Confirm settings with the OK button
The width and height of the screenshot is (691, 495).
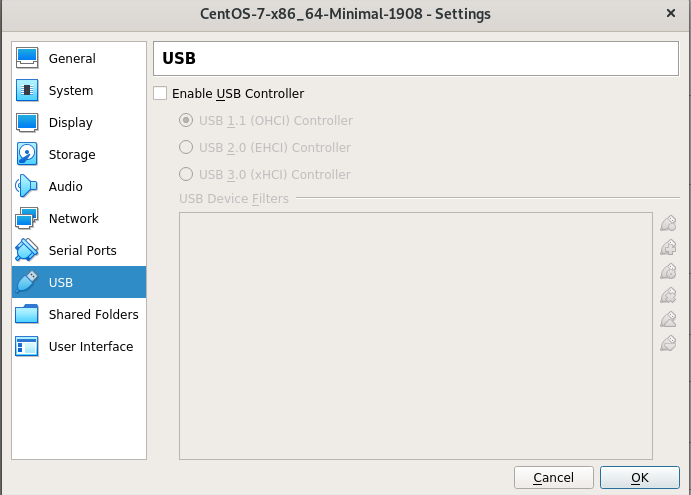click(639, 477)
